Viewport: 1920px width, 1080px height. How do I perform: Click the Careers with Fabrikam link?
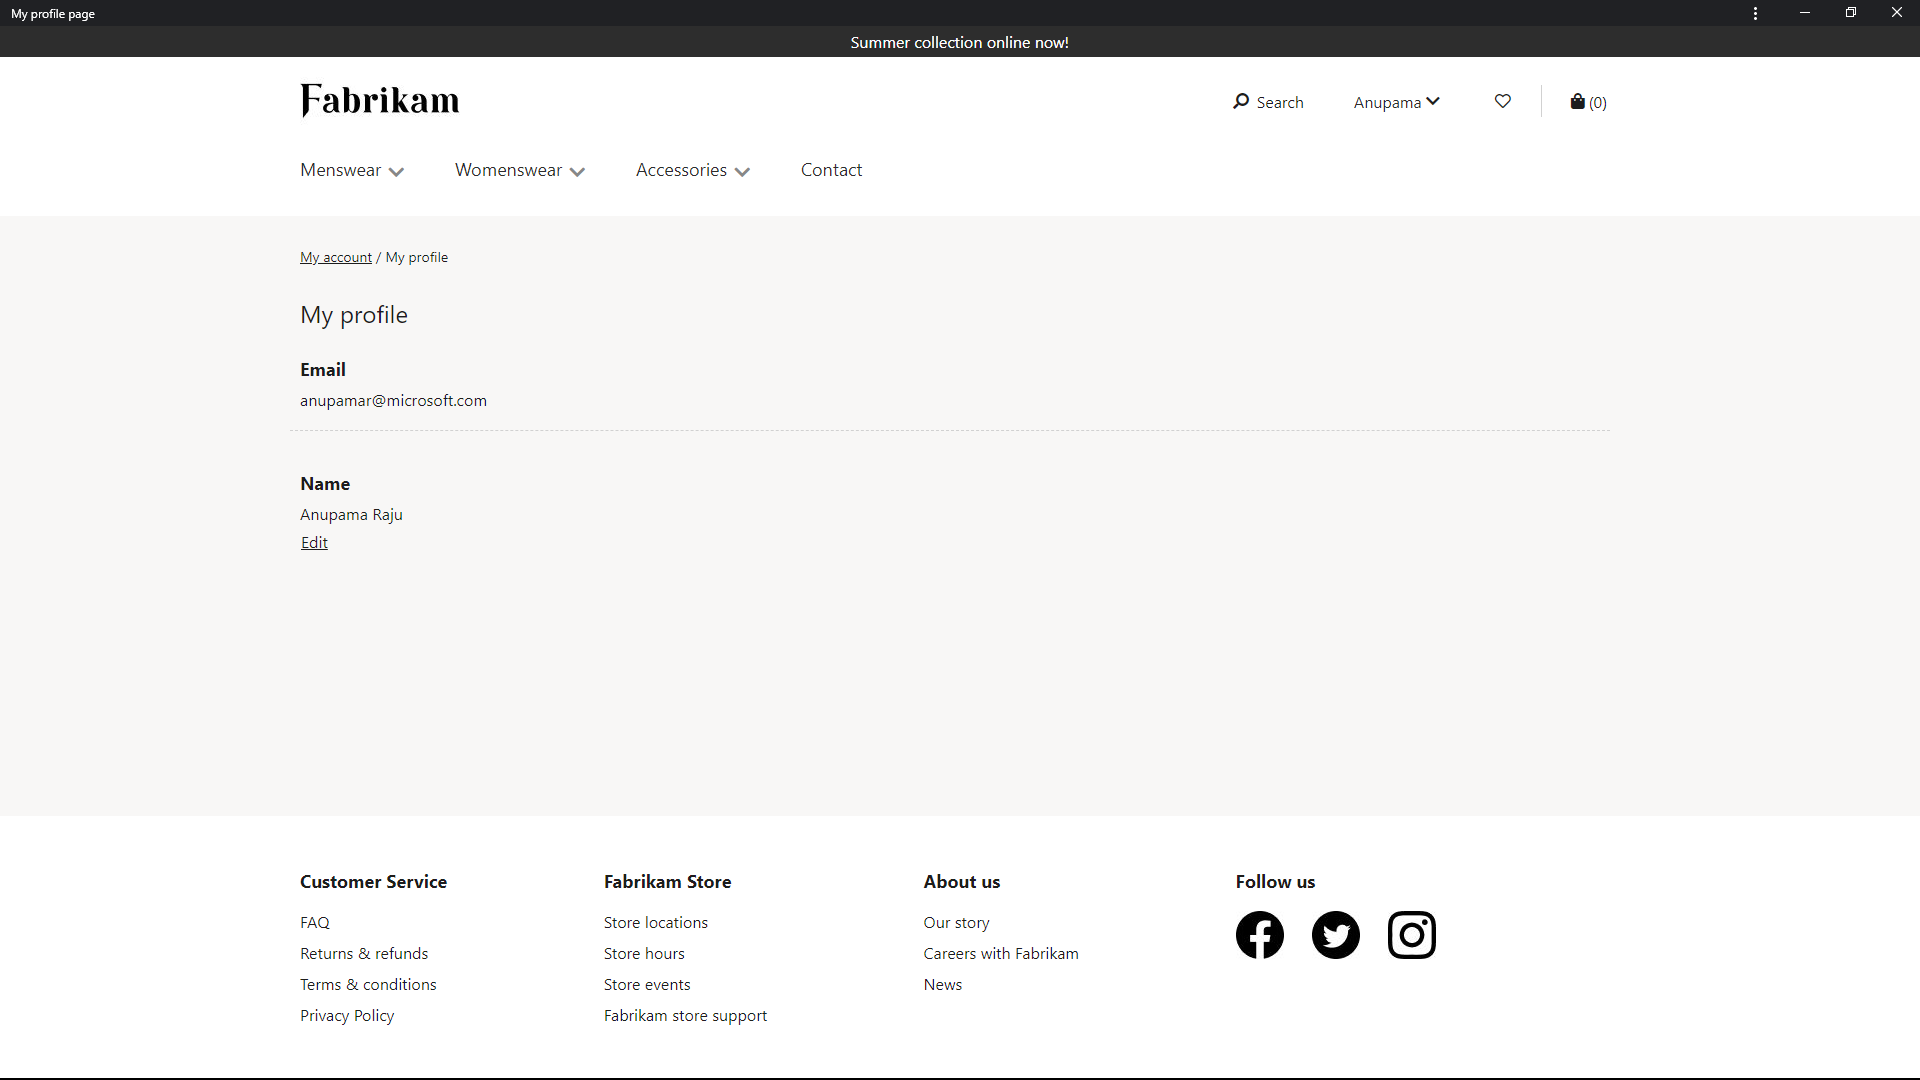tap(1001, 952)
